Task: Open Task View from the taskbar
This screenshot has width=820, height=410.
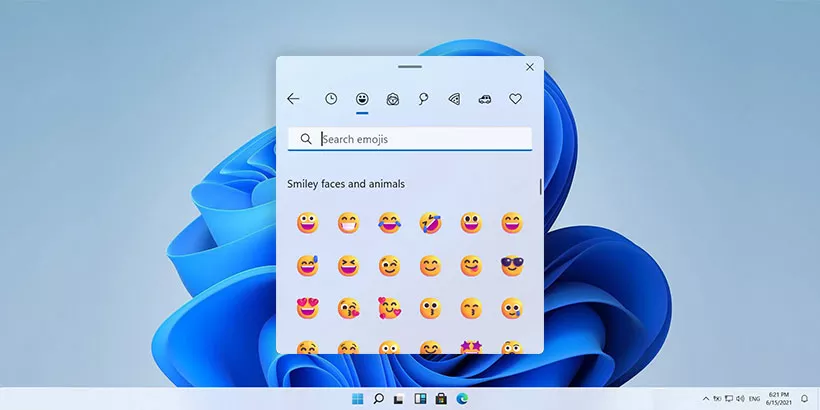Action: click(399, 399)
